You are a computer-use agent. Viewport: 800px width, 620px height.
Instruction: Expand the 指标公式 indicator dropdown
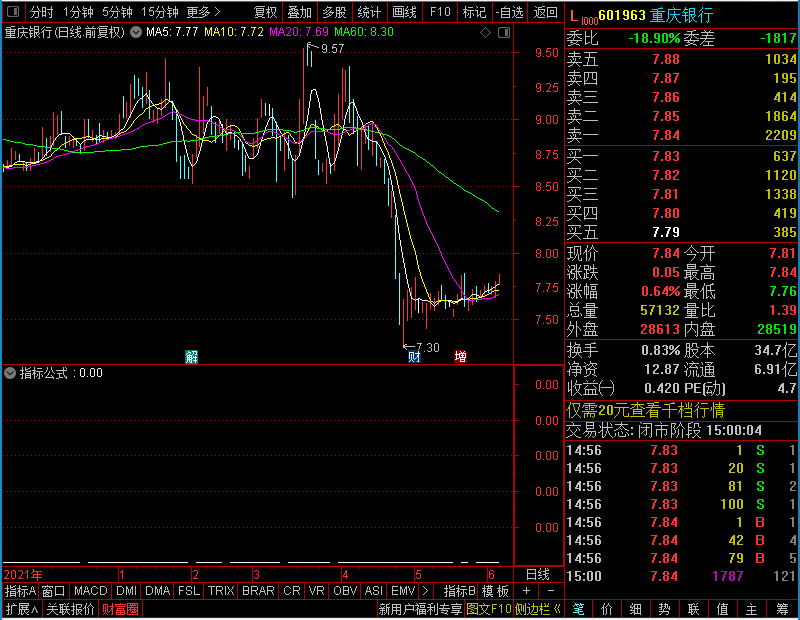click(x=10, y=373)
